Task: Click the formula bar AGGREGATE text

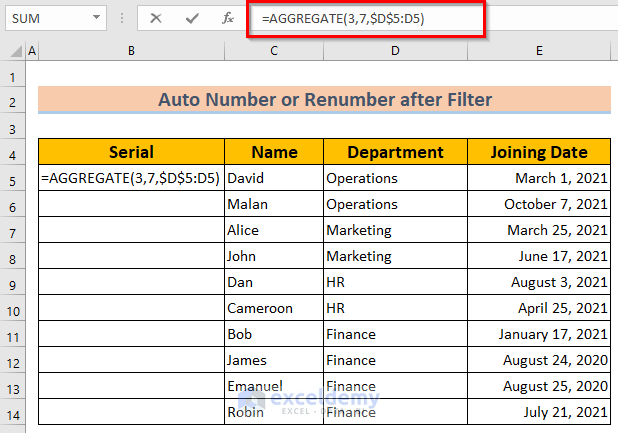Action: pyautogui.click(x=331, y=19)
